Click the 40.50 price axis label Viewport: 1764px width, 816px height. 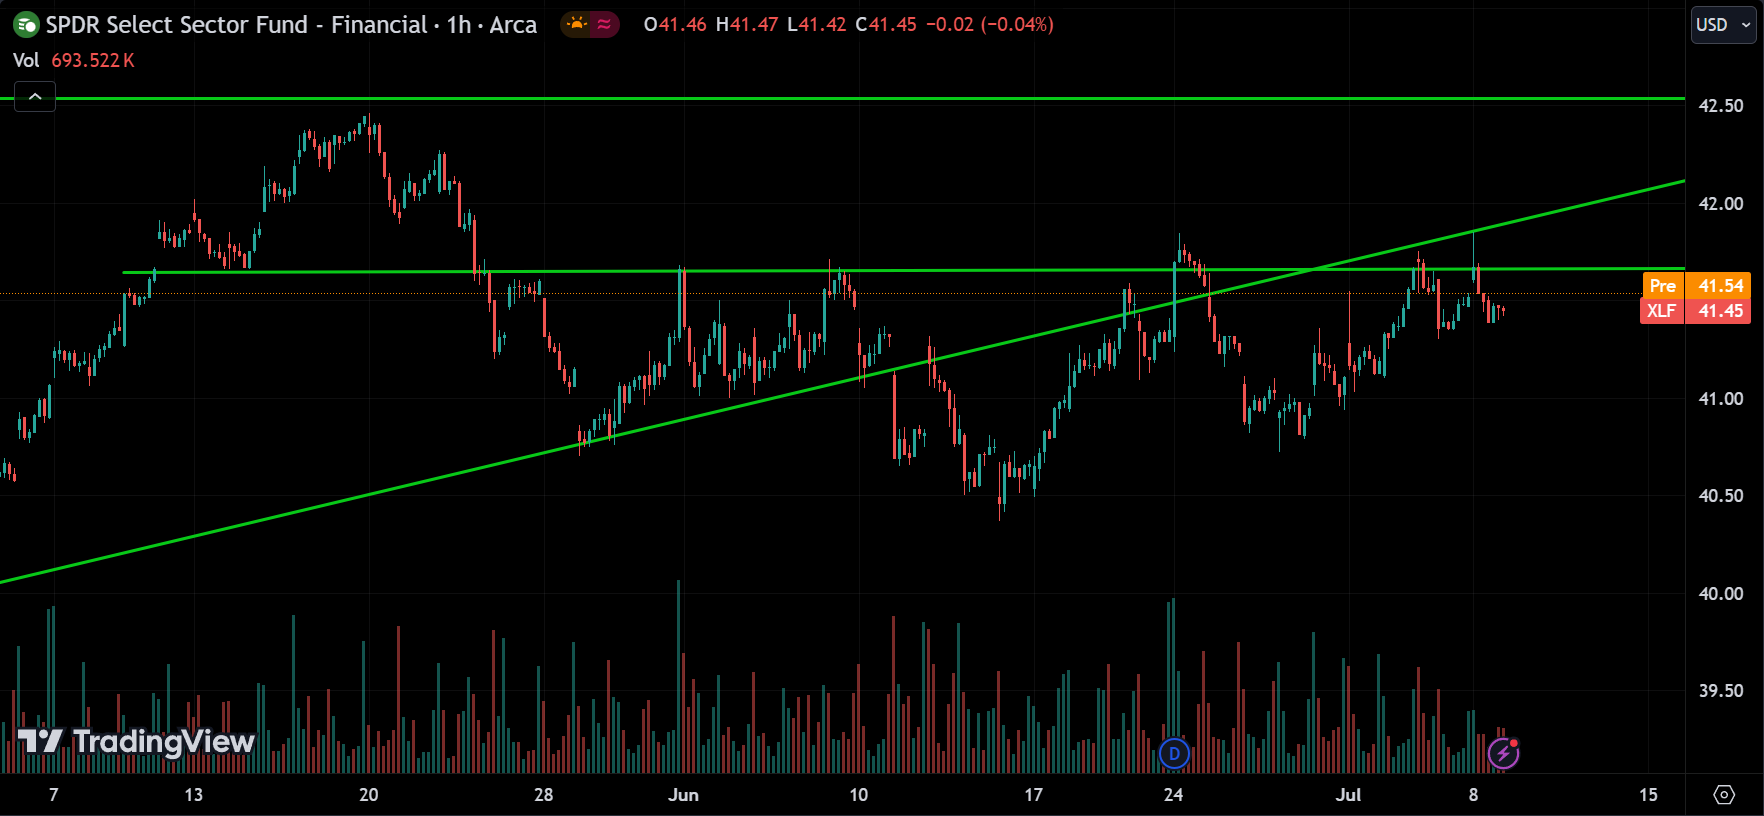[1721, 496]
